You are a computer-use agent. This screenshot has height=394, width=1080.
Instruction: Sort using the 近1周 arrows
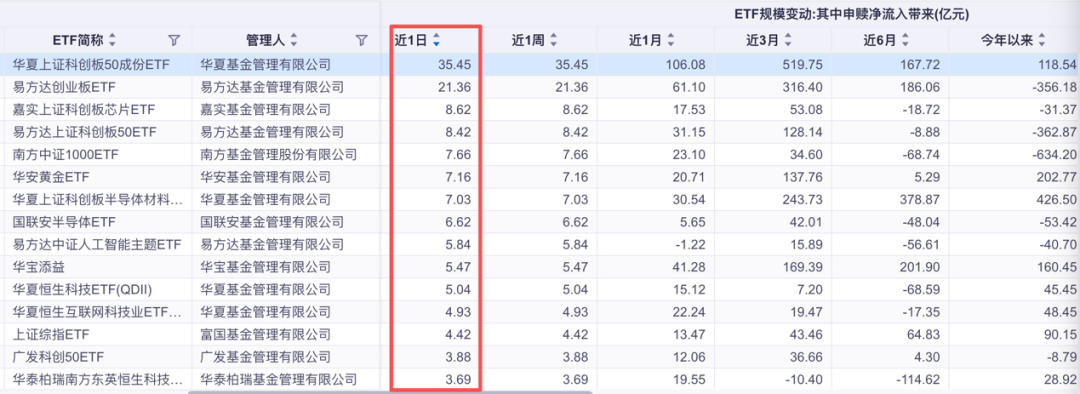pos(553,41)
